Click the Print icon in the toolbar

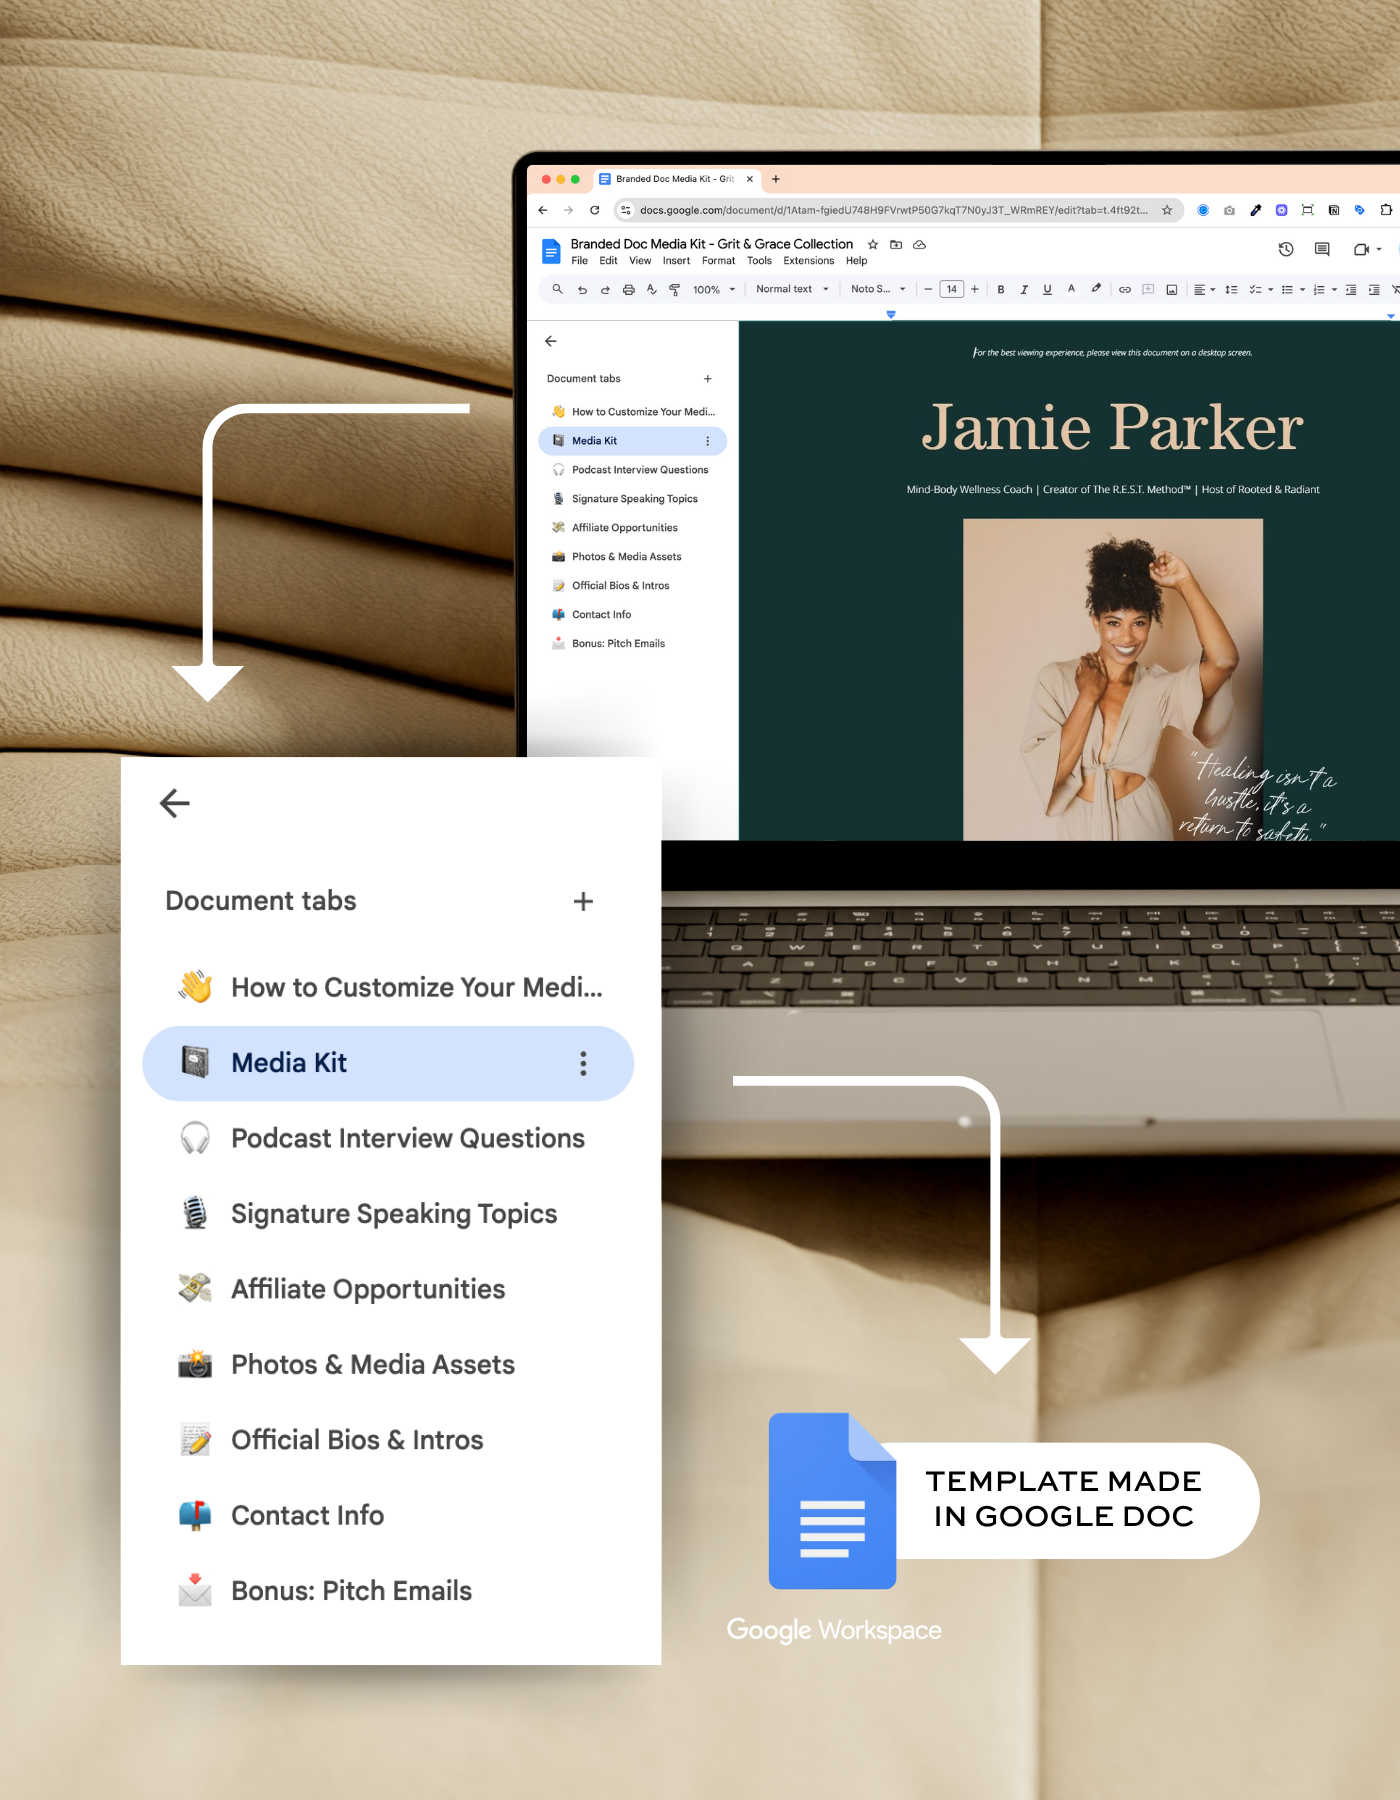[x=628, y=290]
